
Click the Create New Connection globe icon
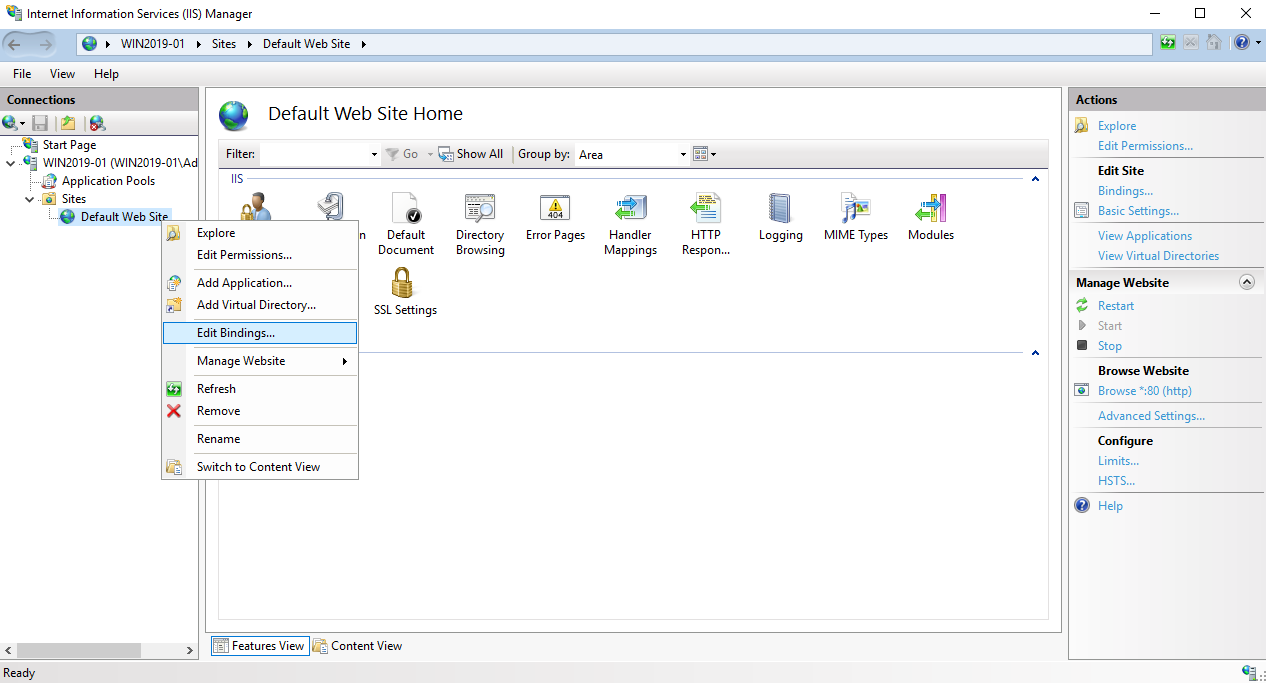(x=10, y=123)
